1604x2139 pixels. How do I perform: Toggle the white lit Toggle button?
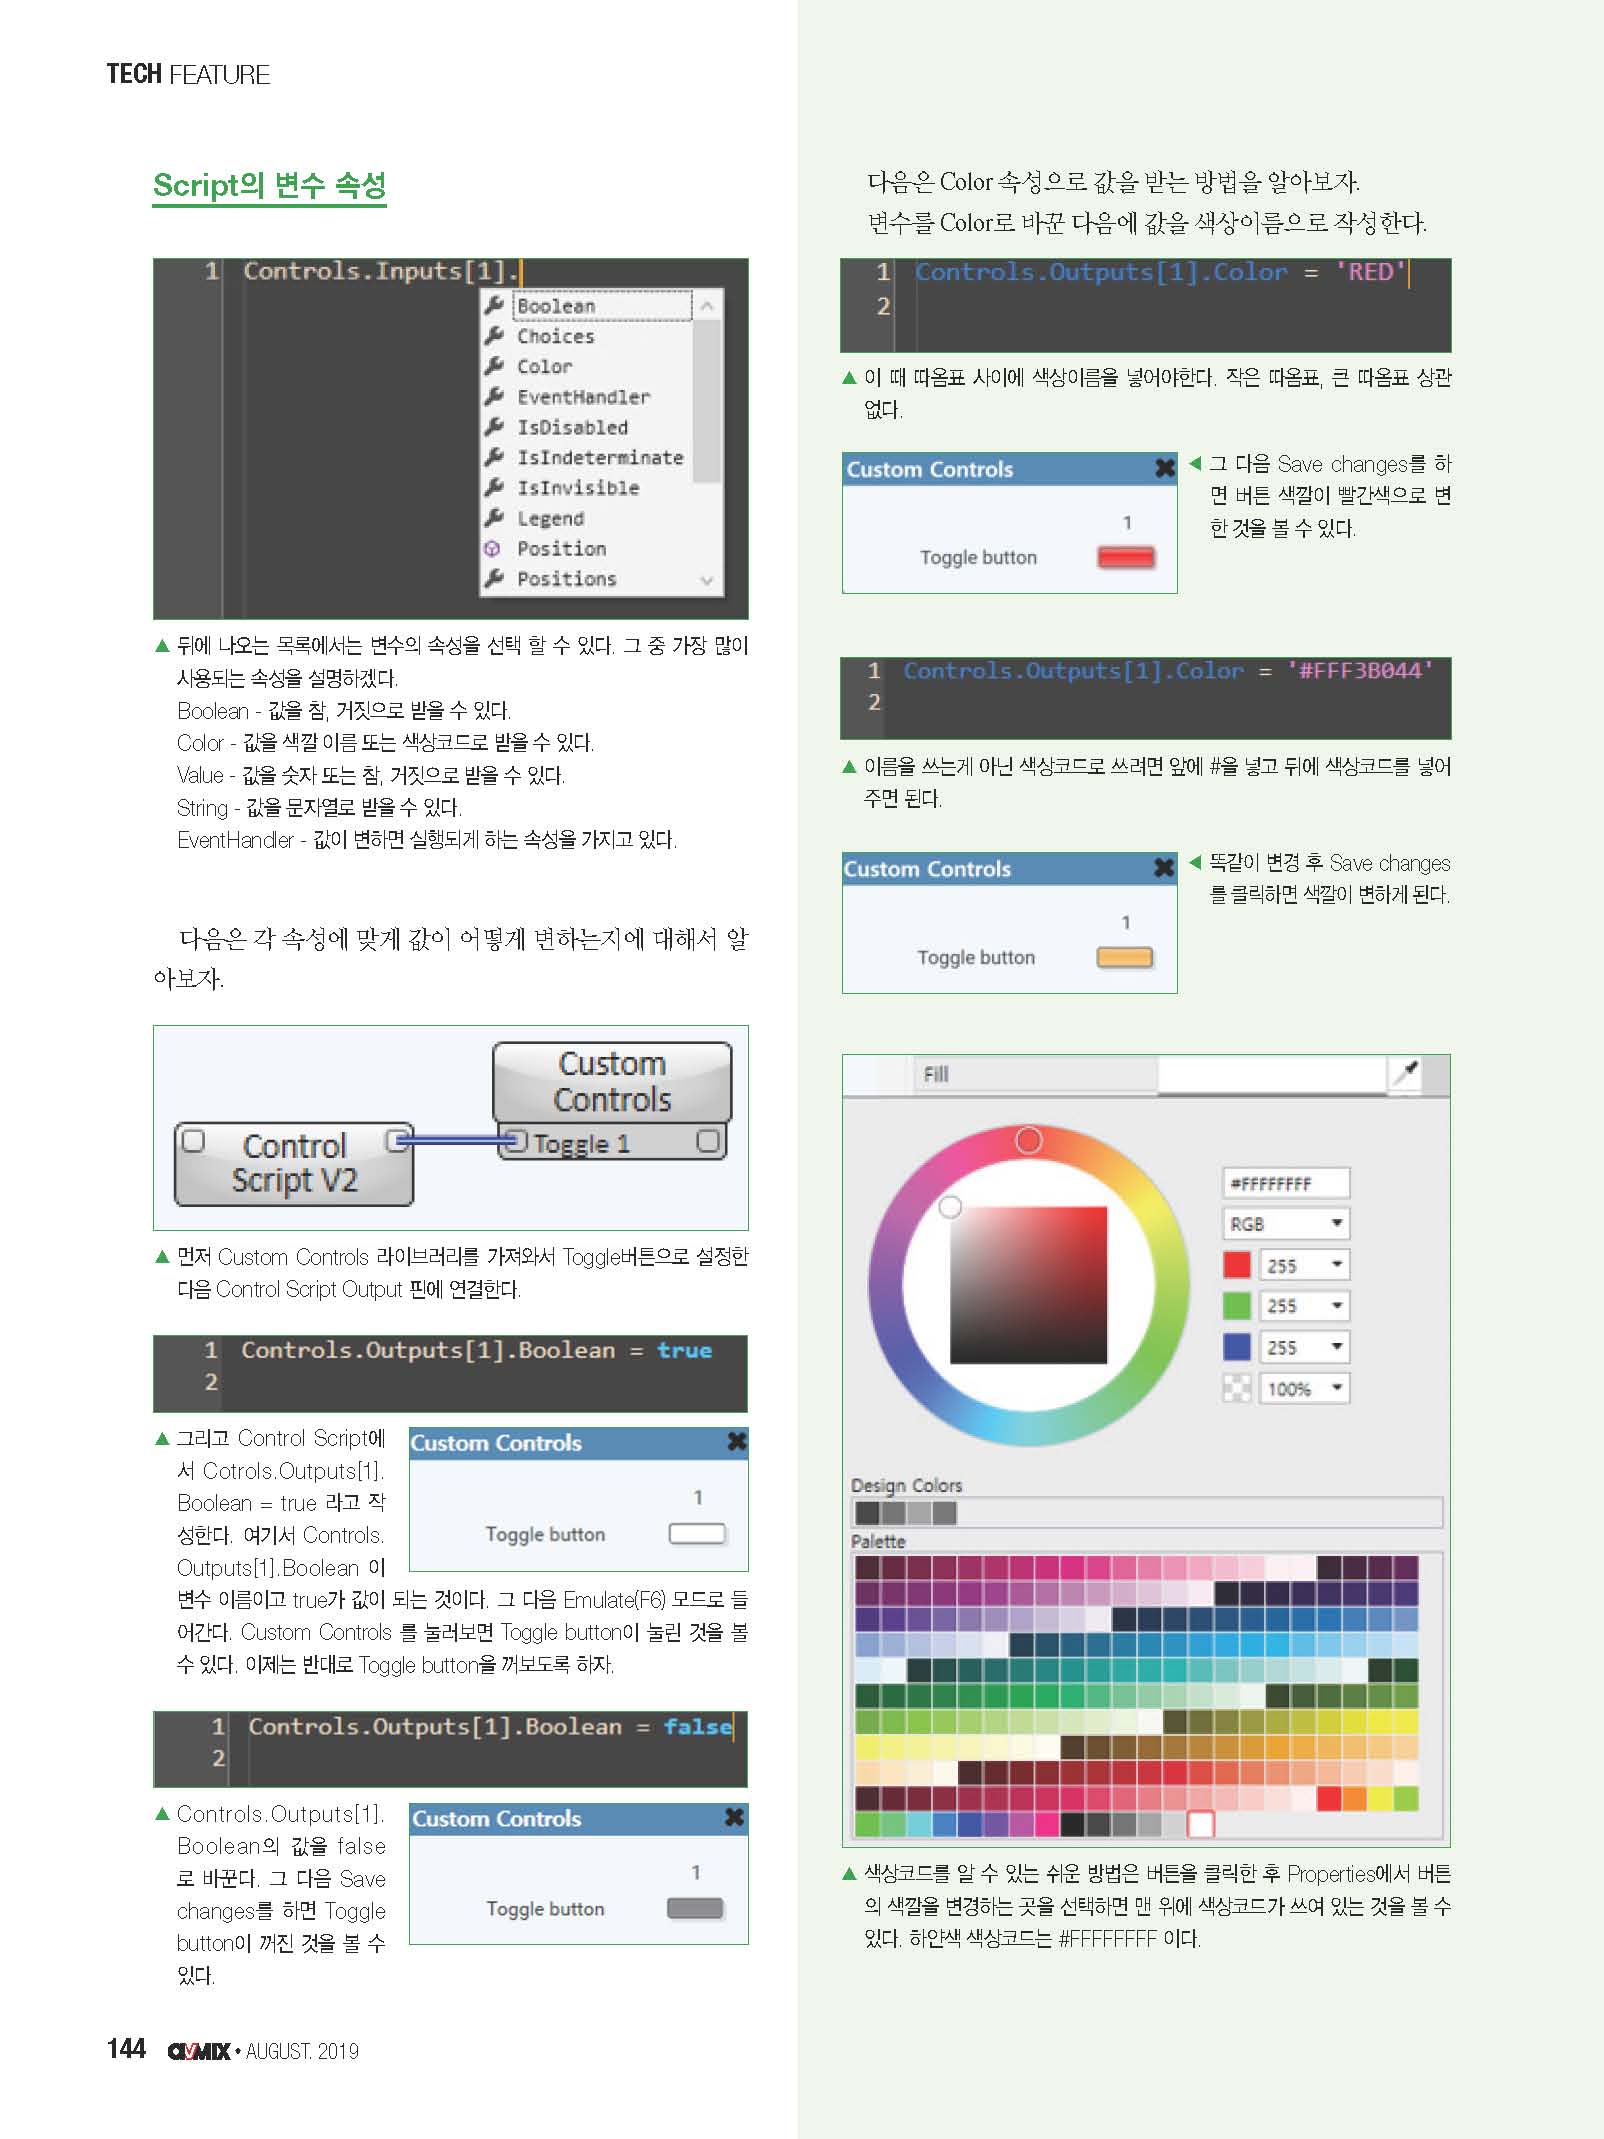697,1534
